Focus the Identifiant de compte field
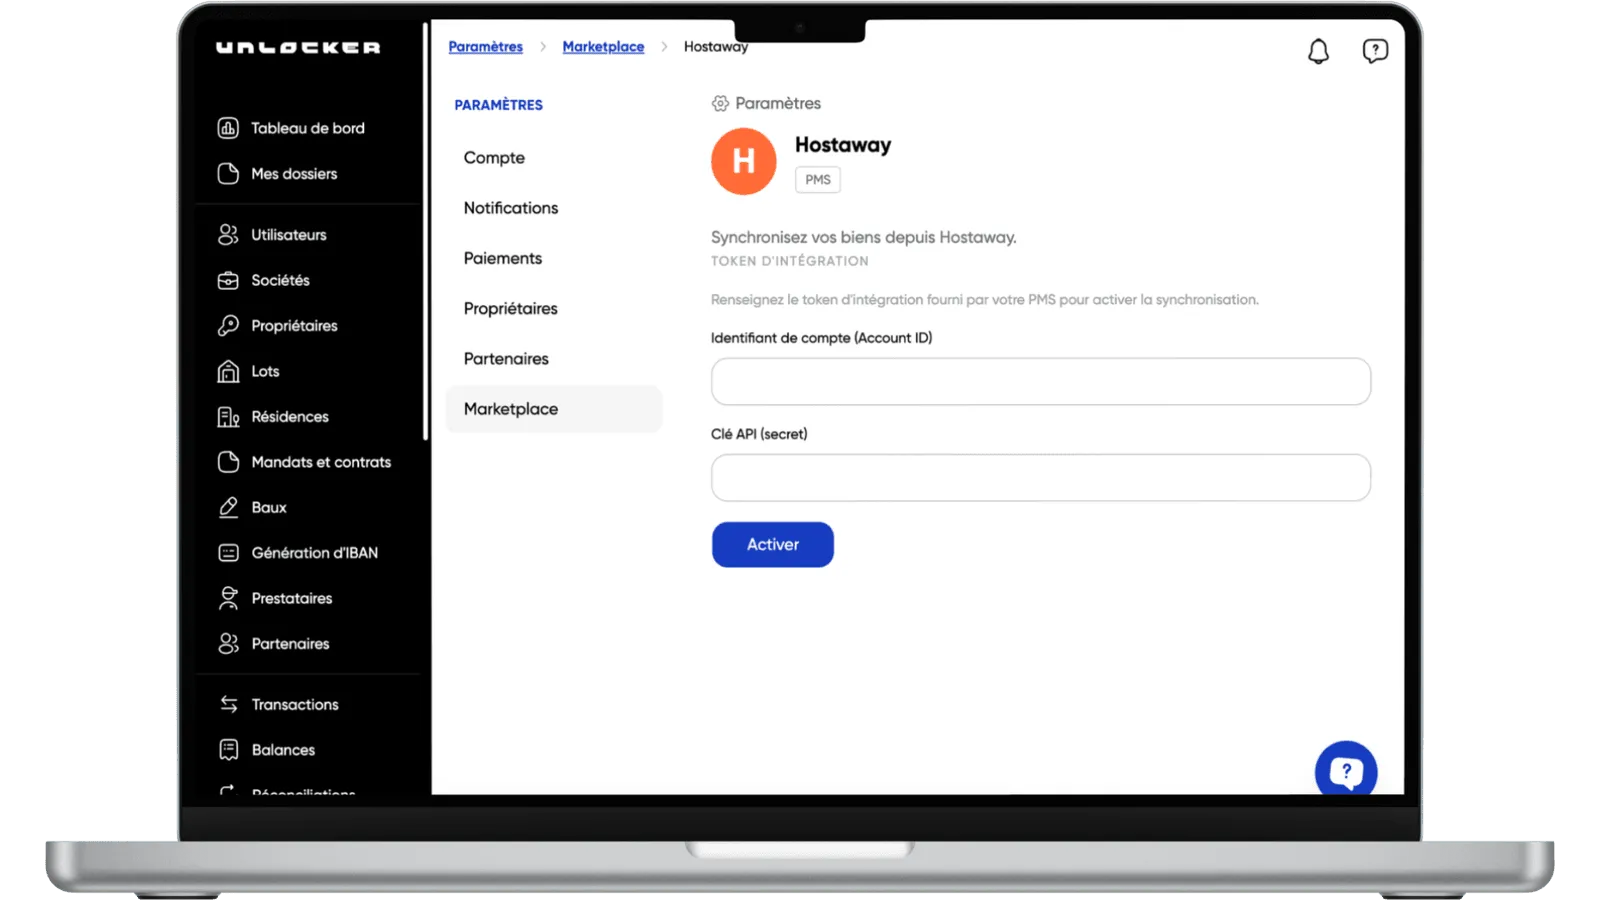 click(1040, 381)
